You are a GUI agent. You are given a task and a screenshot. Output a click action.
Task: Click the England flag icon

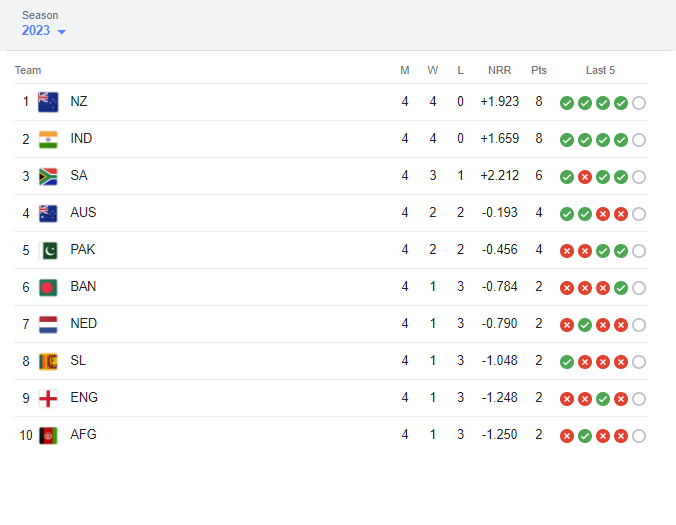[48, 398]
